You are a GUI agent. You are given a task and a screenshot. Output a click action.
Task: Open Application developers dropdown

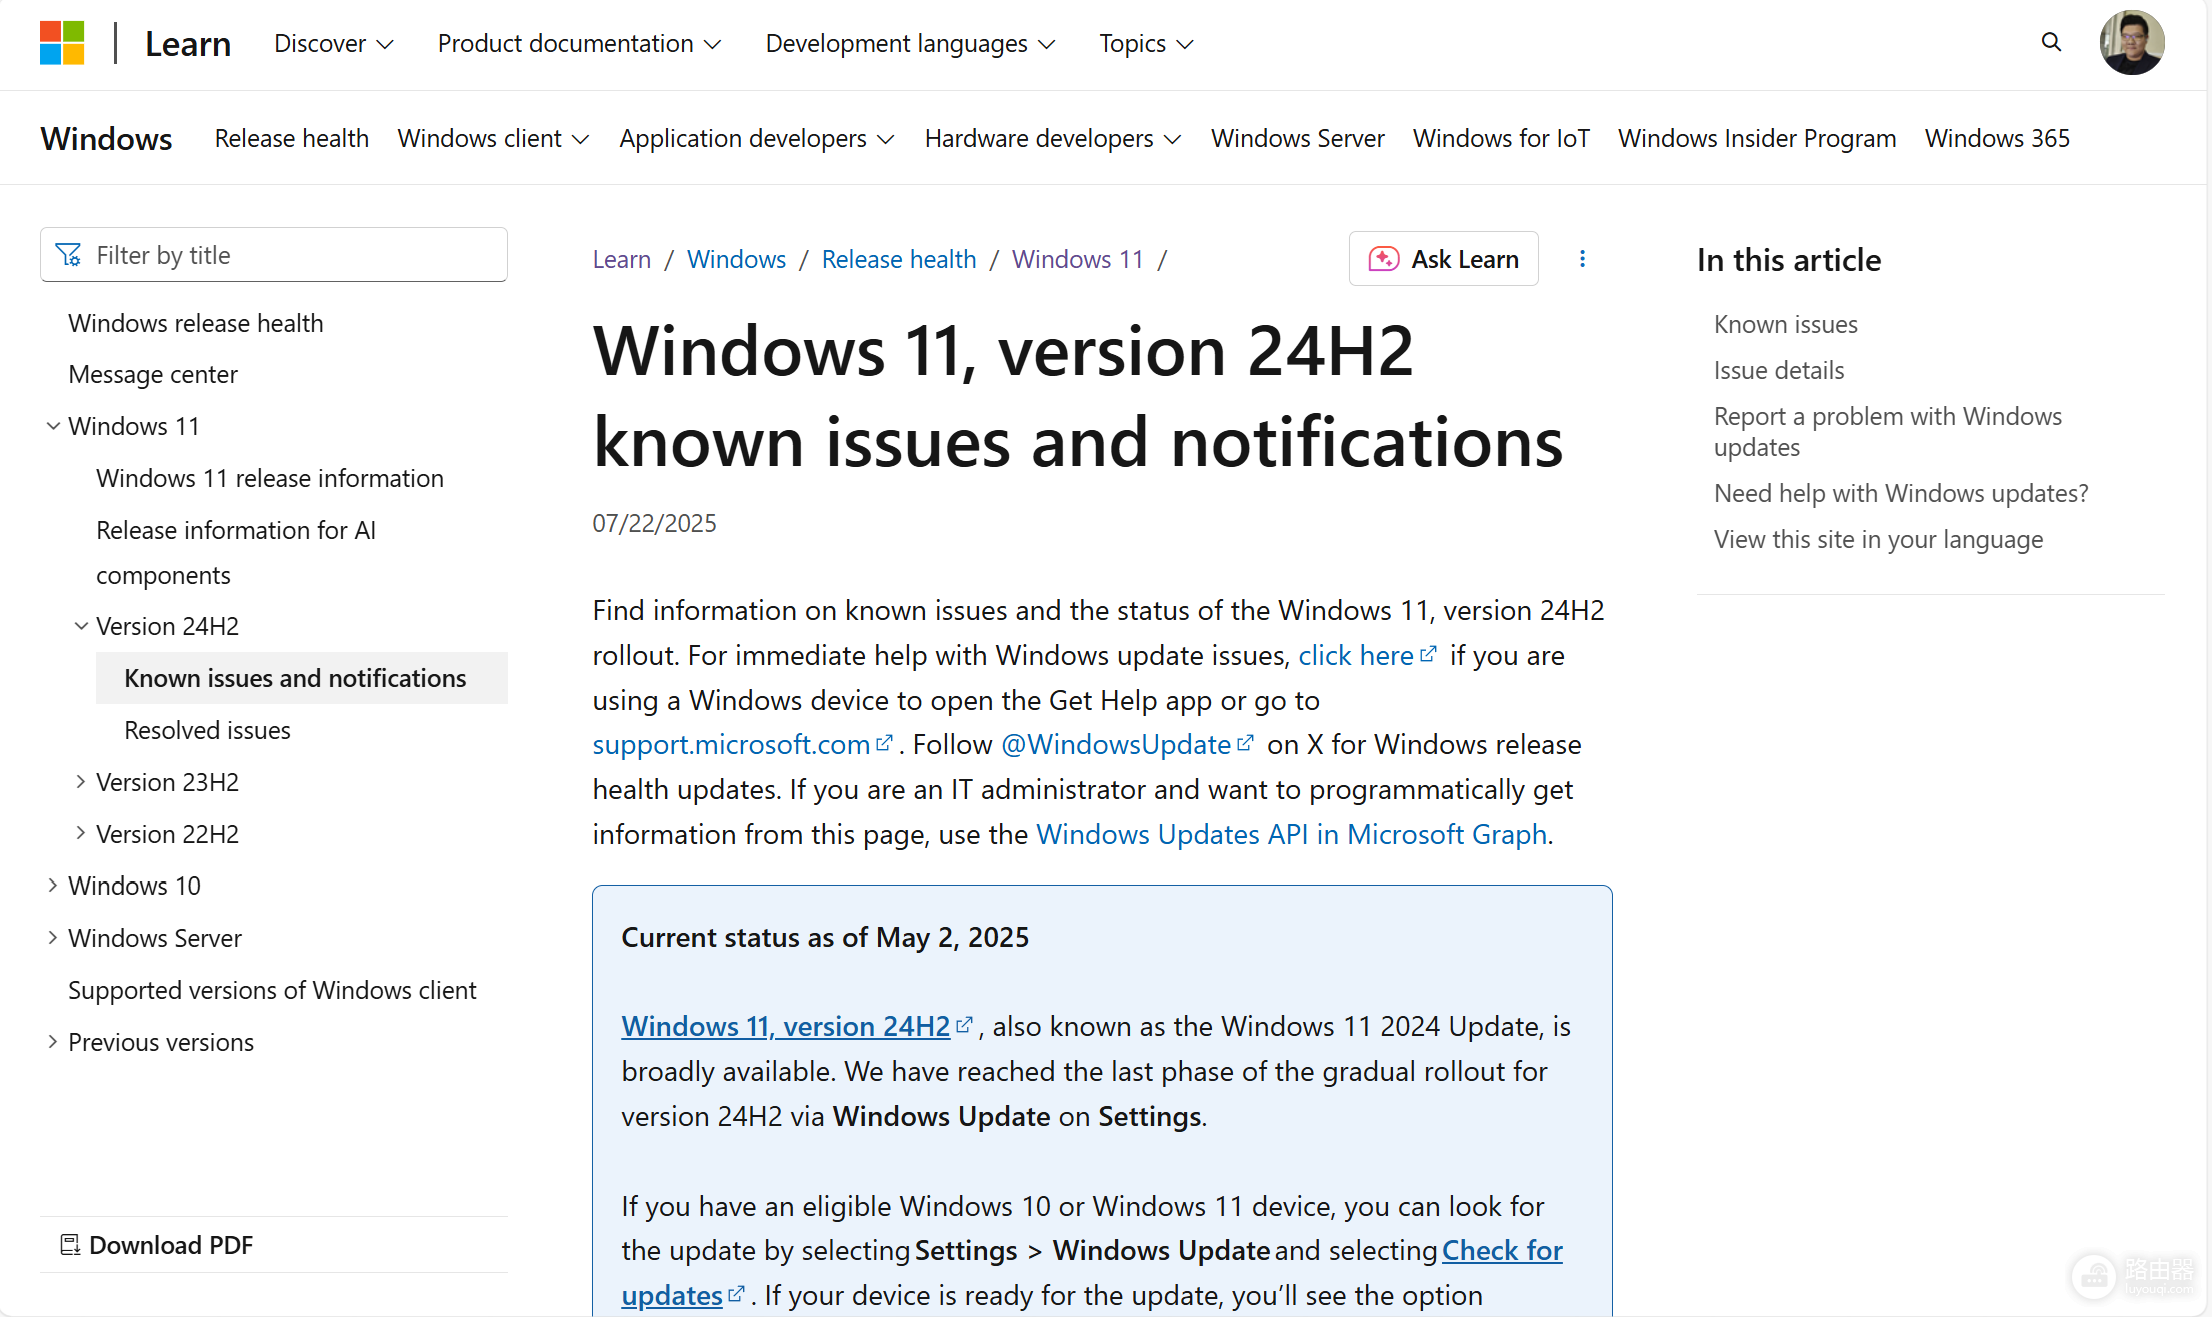(756, 138)
